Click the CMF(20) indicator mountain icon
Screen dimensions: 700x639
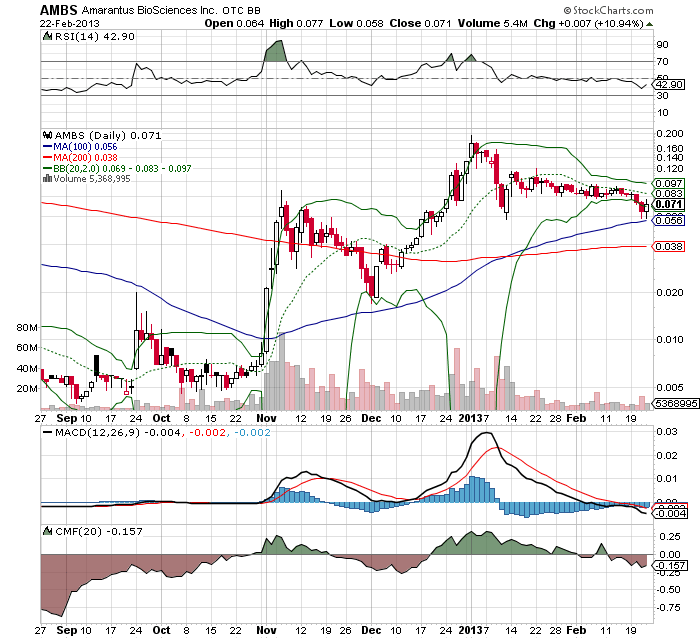[x=47, y=531]
